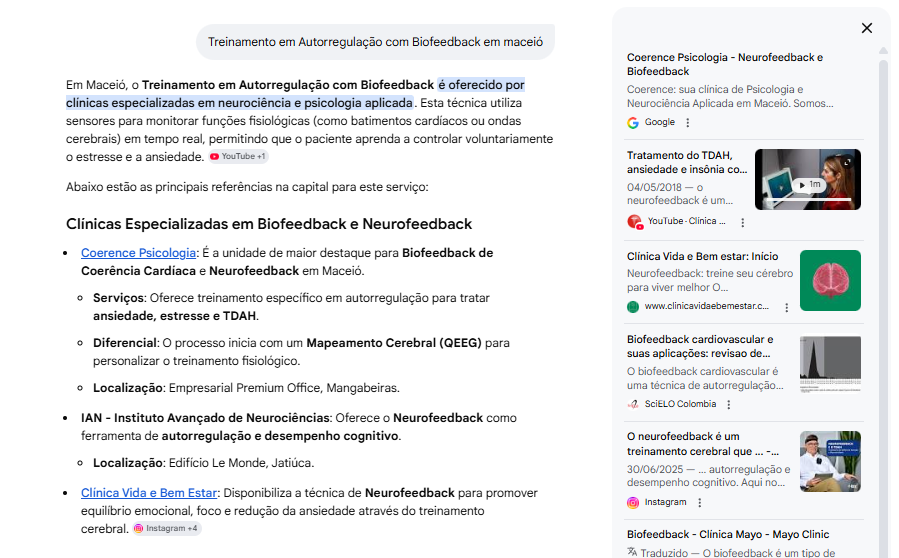Click the IAN - Instituto Avançado de Neurociências text
This screenshot has height=558, width=899.
[205, 418]
